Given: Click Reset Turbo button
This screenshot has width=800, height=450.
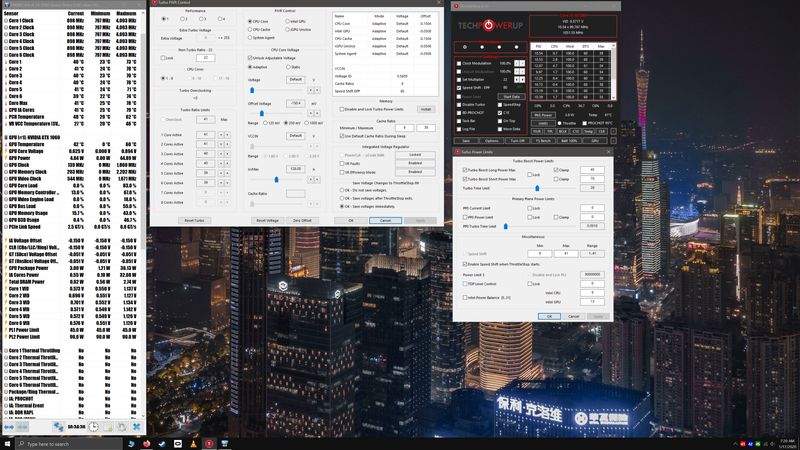Looking at the screenshot, I should coord(194,220).
